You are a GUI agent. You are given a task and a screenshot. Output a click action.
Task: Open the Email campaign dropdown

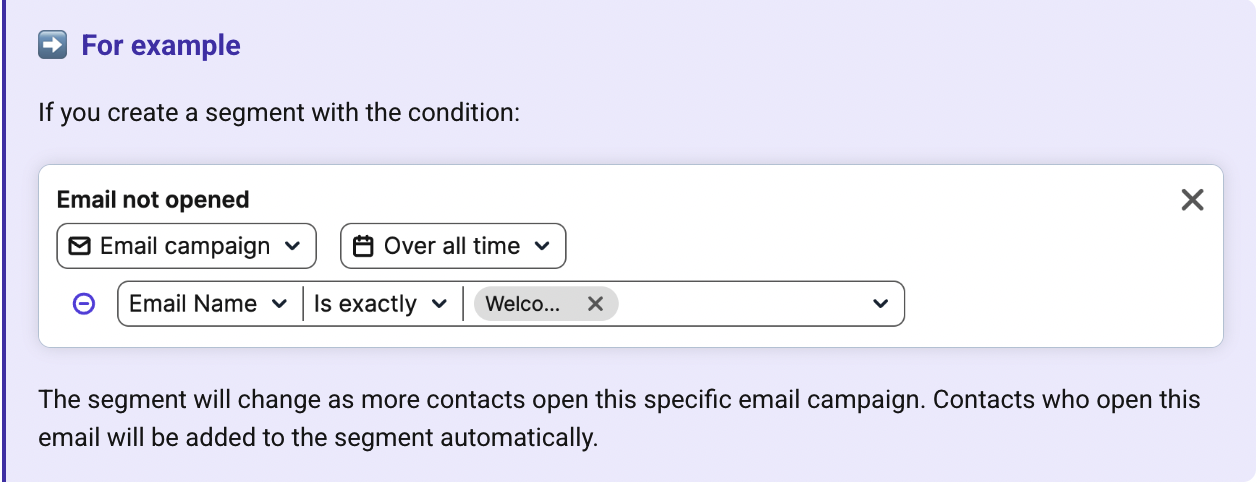[x=186, y=246]
